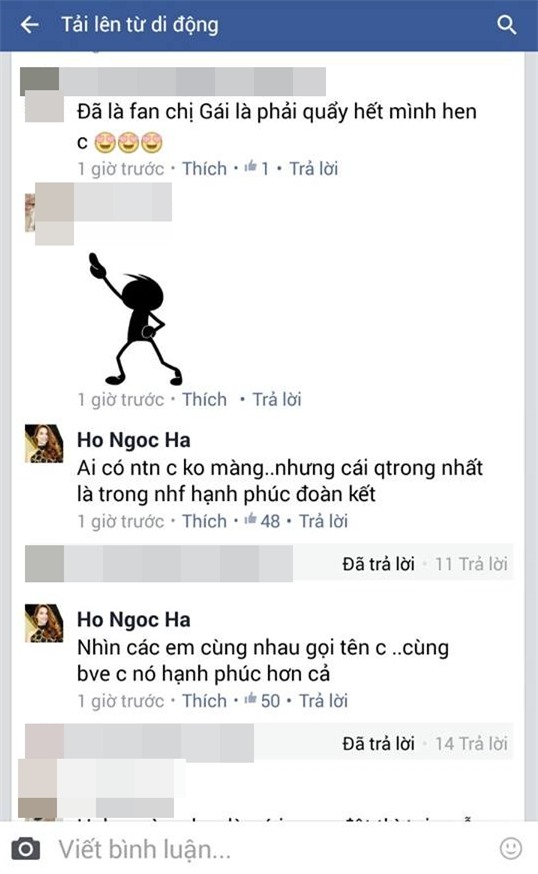Reply to the 'Đã là fan chị Gái' comment

313,168
